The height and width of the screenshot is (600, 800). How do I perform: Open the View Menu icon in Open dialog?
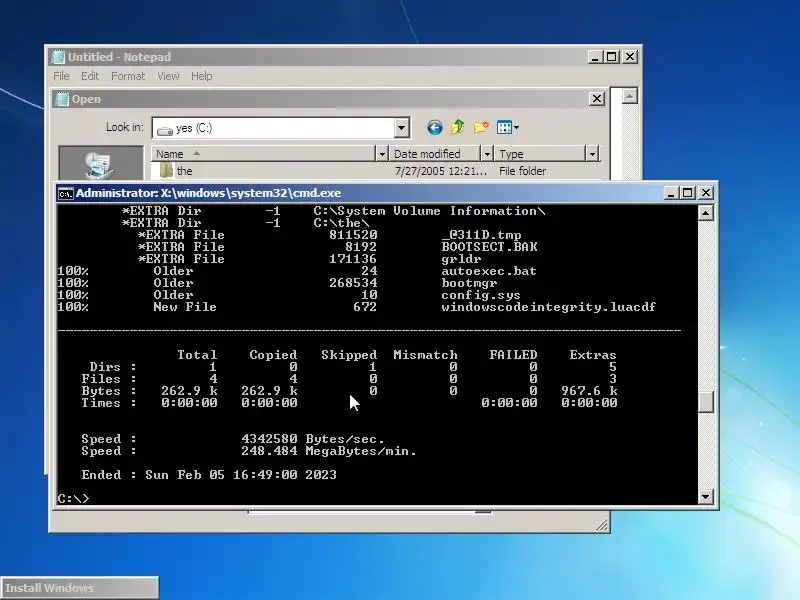508,127
